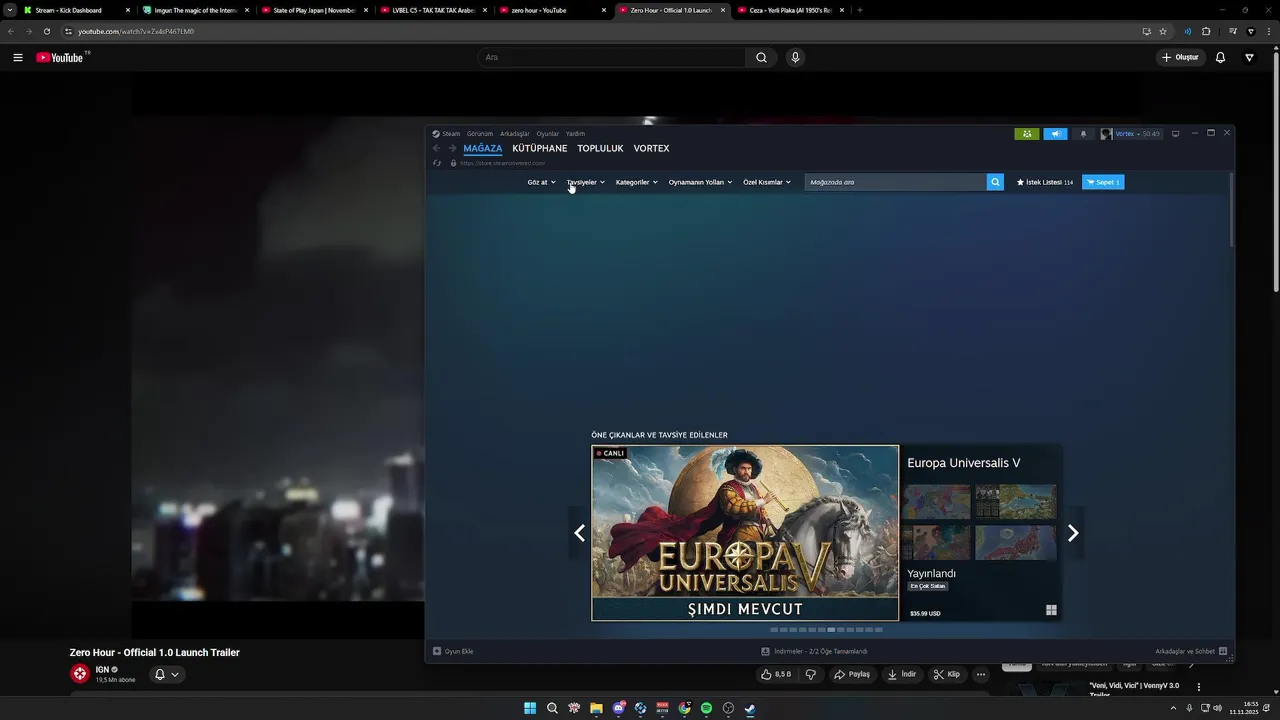The image size is (1280, 720).
Task: Open İndirmeler downloads status in Steam
Action: (x=814, y=651)
